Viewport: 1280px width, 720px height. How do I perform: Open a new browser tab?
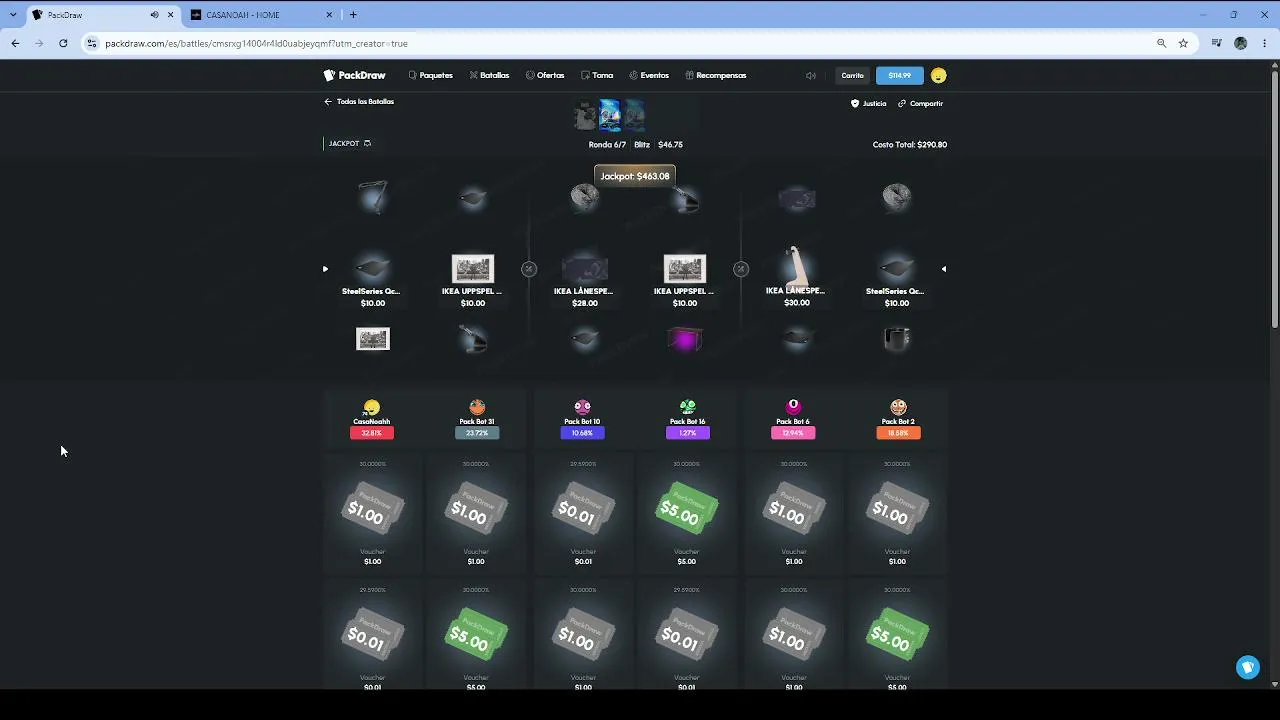(353, 15)
